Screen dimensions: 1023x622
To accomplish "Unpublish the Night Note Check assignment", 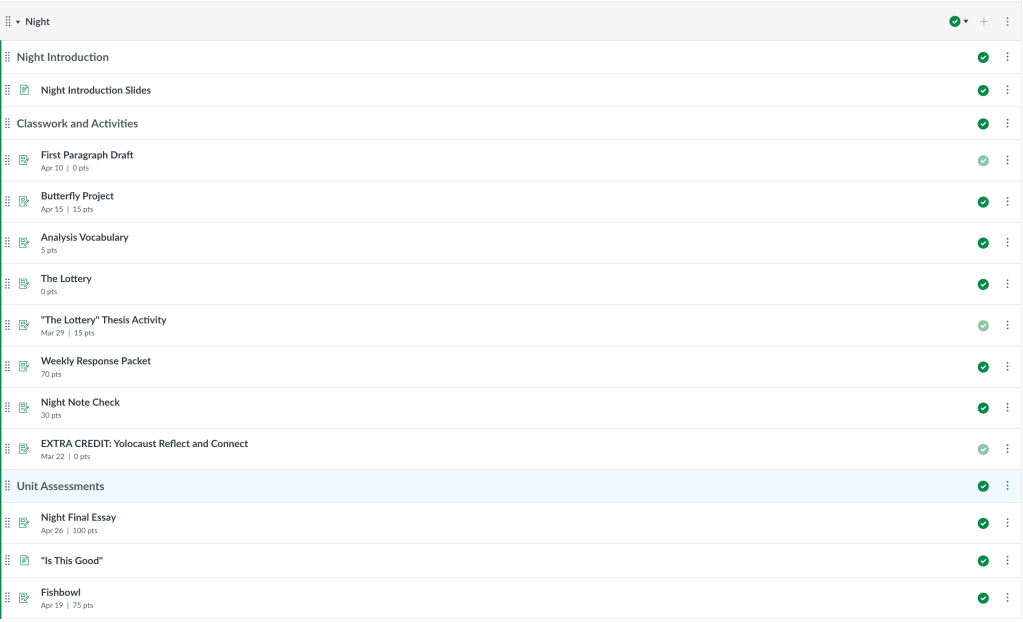I will tap(983, 407).
